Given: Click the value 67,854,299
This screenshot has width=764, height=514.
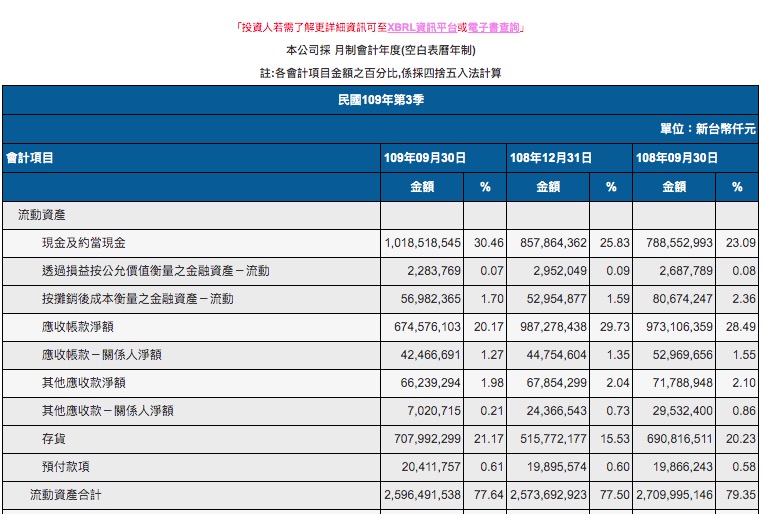Looking at the screenshot, I should [556, 383].
